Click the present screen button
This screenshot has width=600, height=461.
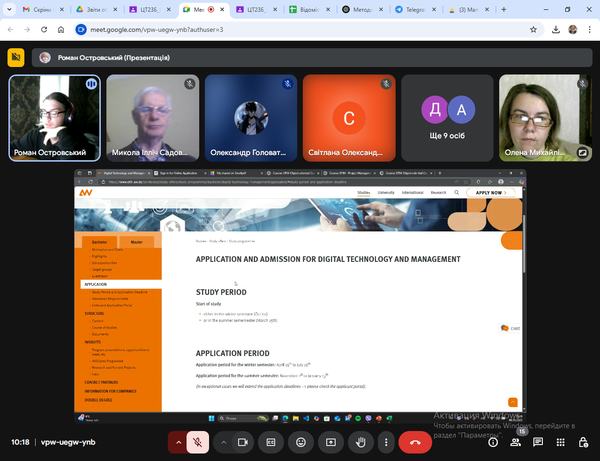coord(330,441)
